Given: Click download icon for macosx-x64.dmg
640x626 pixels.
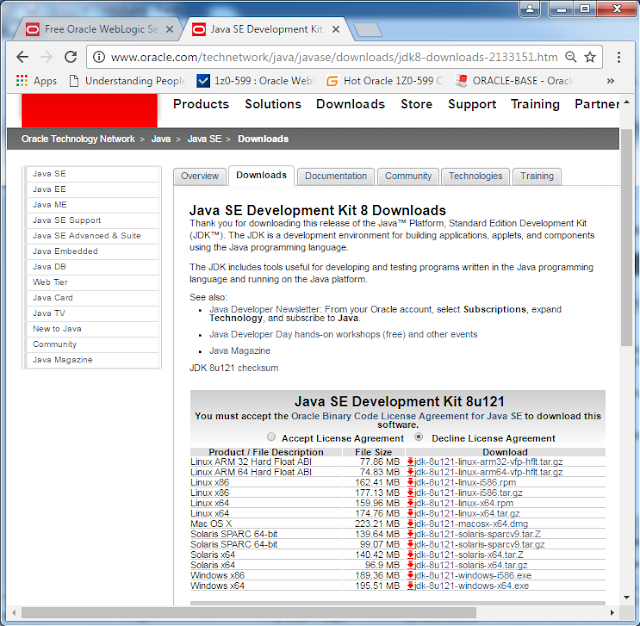Looking at the screenshot, I should click(411, 524).
